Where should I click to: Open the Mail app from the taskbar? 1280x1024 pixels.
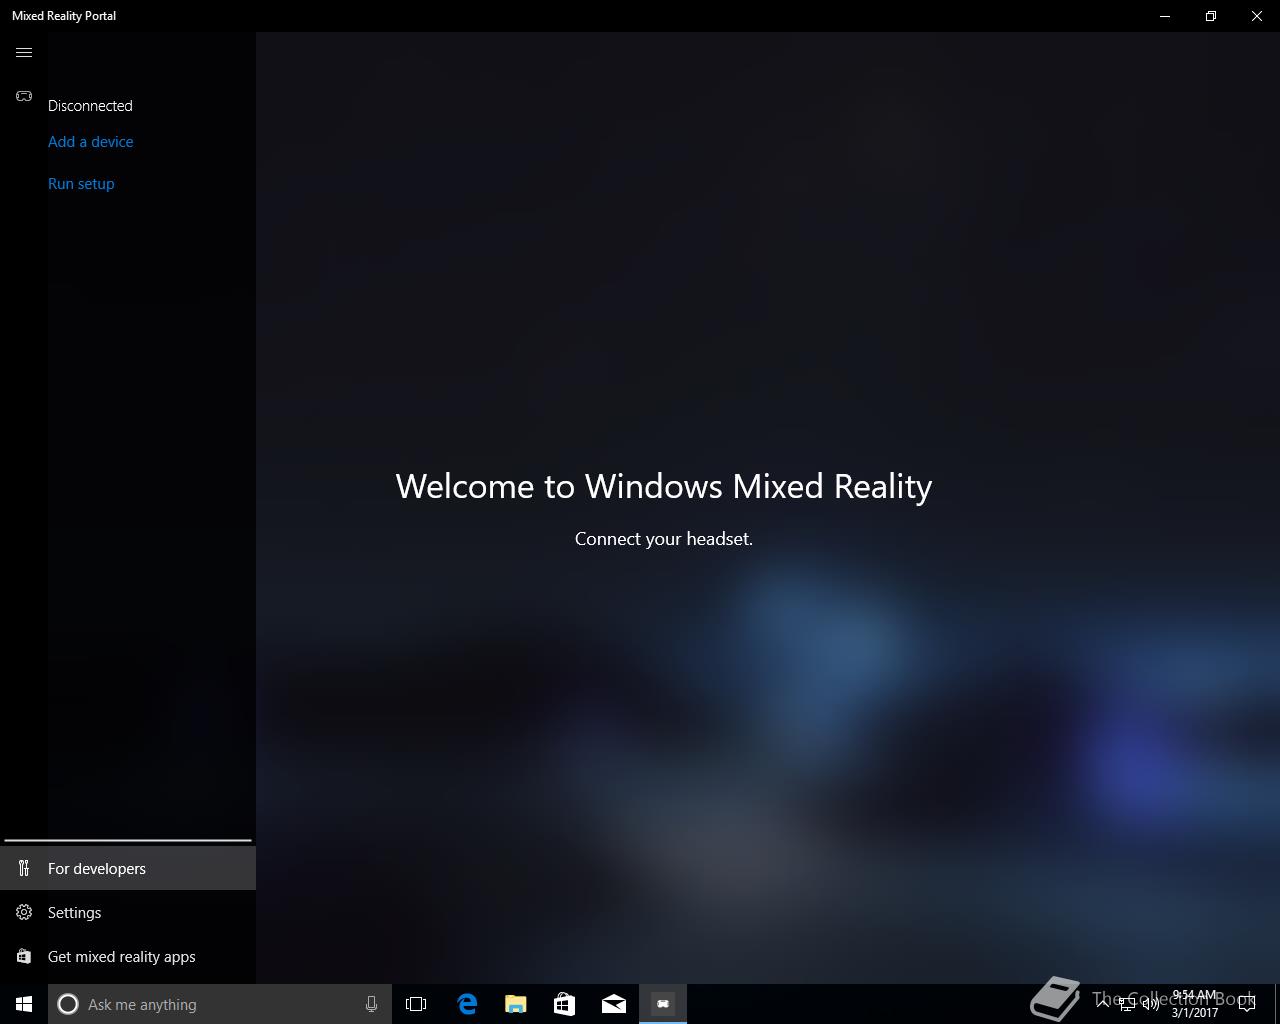click(x=613, y=1004)
